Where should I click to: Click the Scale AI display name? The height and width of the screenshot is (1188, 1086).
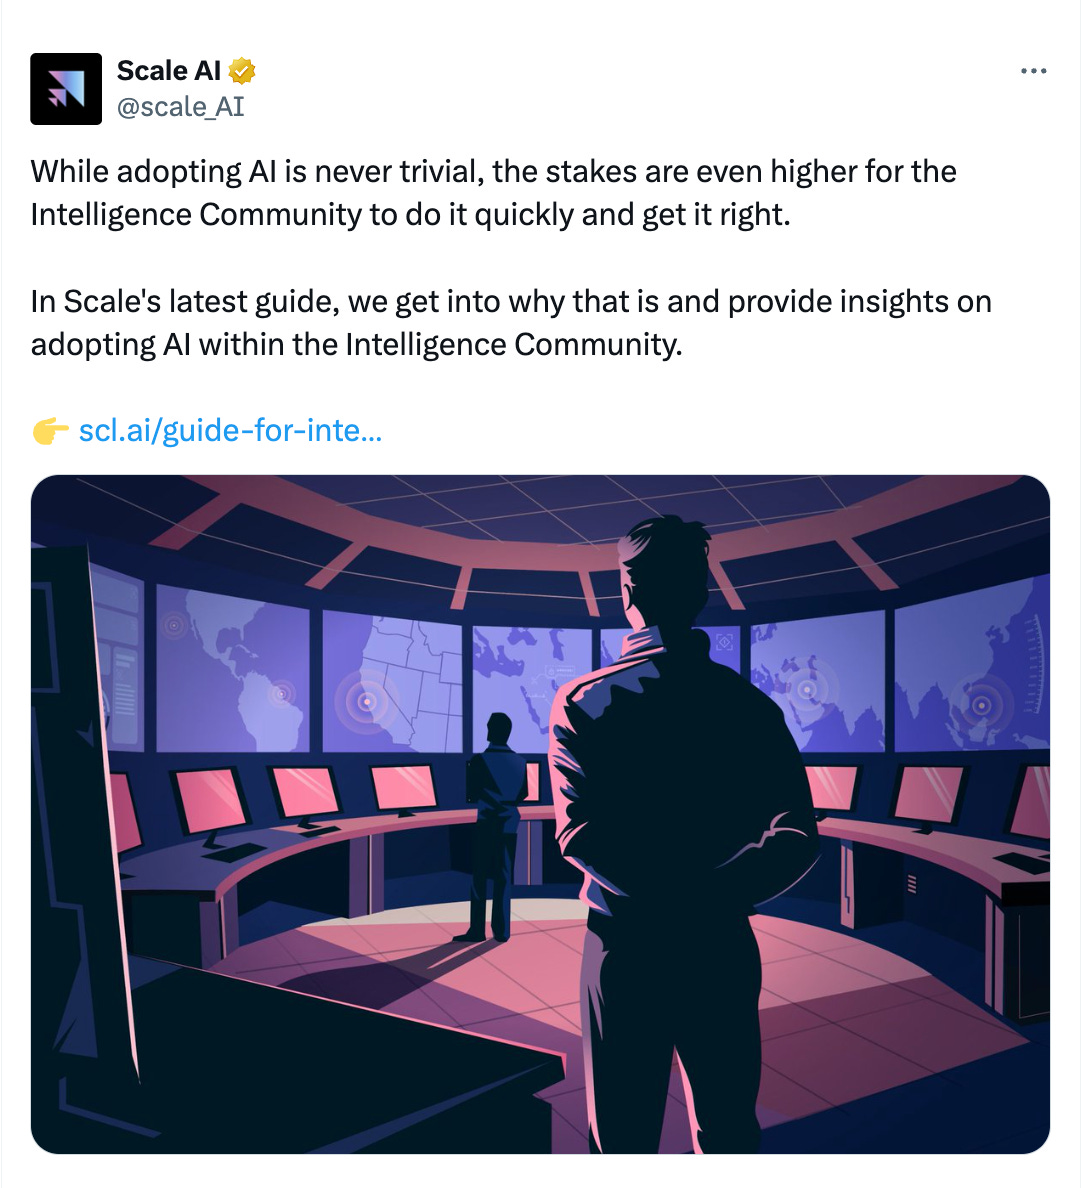pyautogui.click(x=168, y=70)
